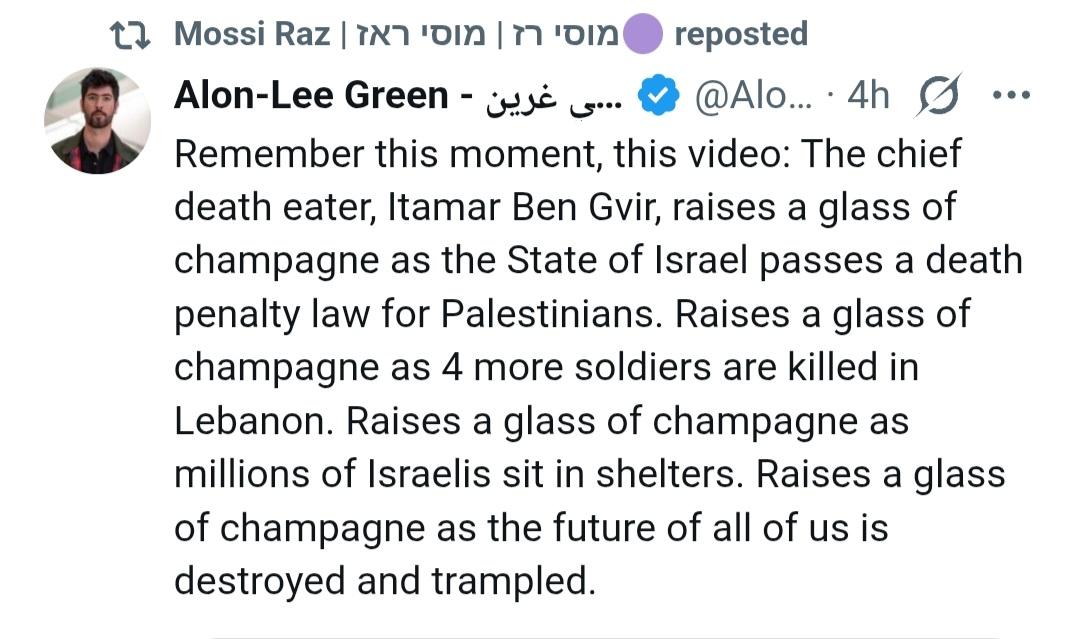Click the purple circle emoji beside the reposter name
This screenshot has width=1080, height=639.
(643, 35)
